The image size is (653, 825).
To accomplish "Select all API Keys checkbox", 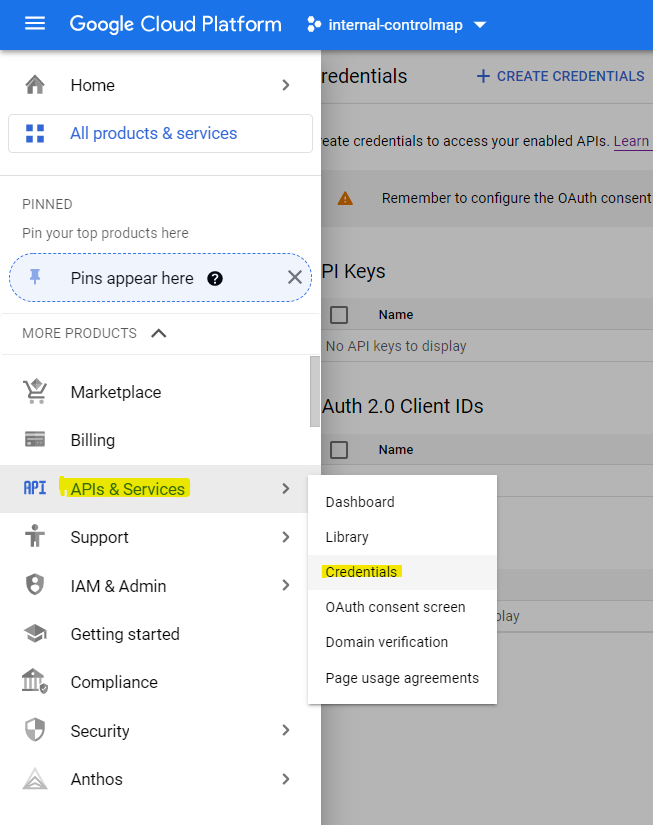I will (339, 315).
